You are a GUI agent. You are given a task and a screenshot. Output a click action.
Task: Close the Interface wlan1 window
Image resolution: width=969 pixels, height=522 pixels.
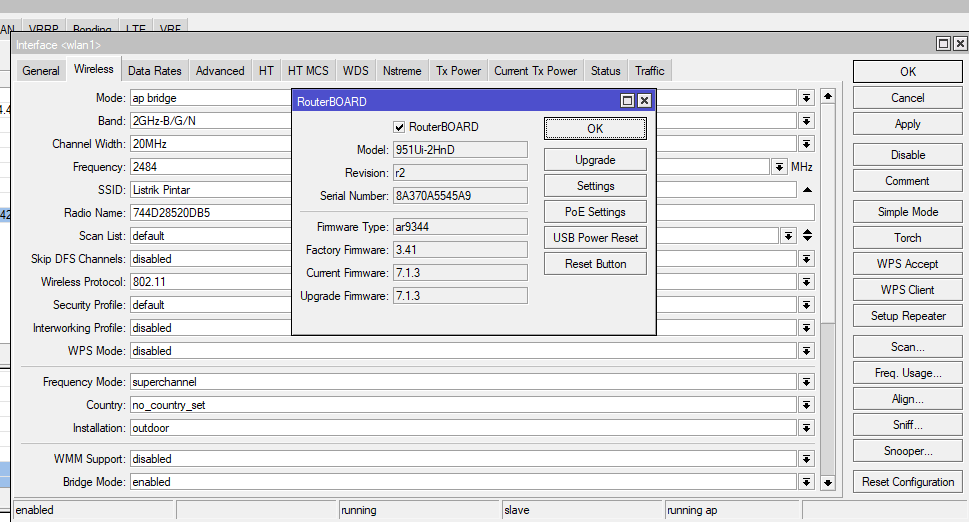click(960, 43)
